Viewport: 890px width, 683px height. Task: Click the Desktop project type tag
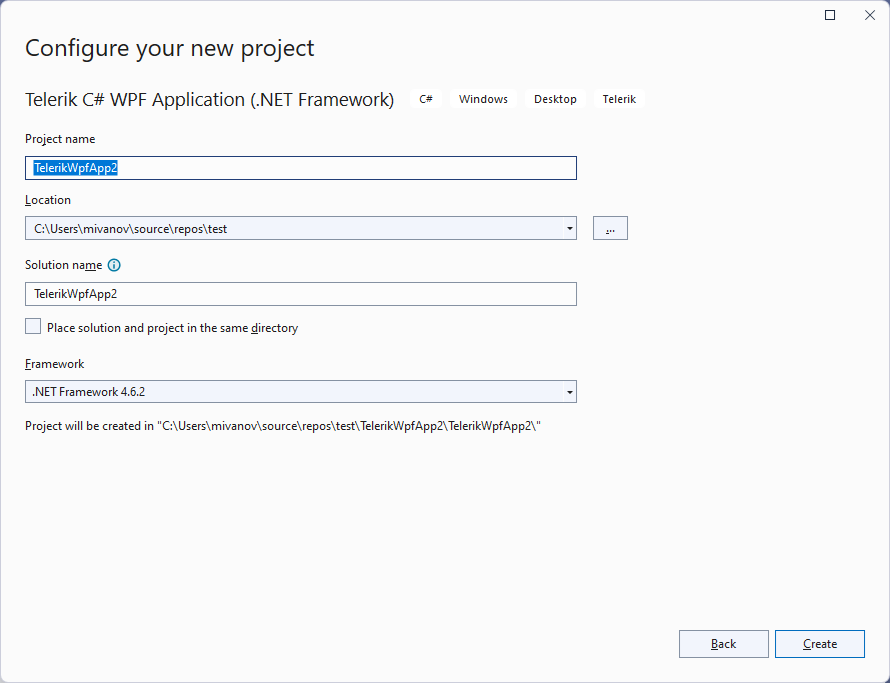[555, 99]
